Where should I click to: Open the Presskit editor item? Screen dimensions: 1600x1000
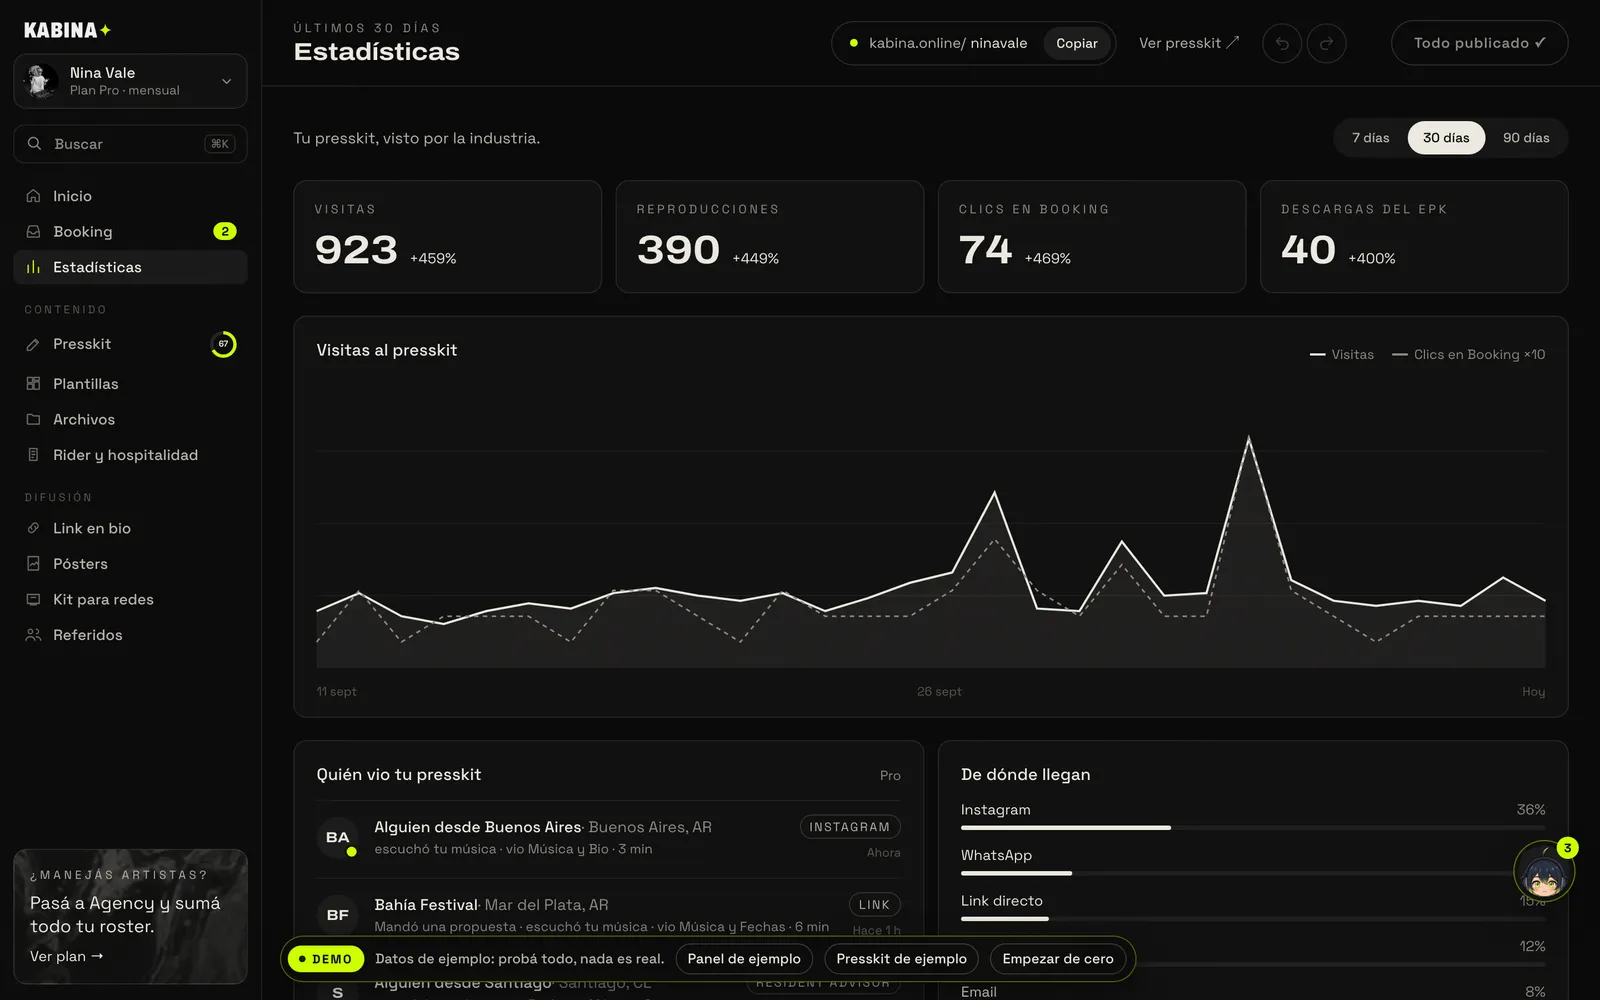130,344
